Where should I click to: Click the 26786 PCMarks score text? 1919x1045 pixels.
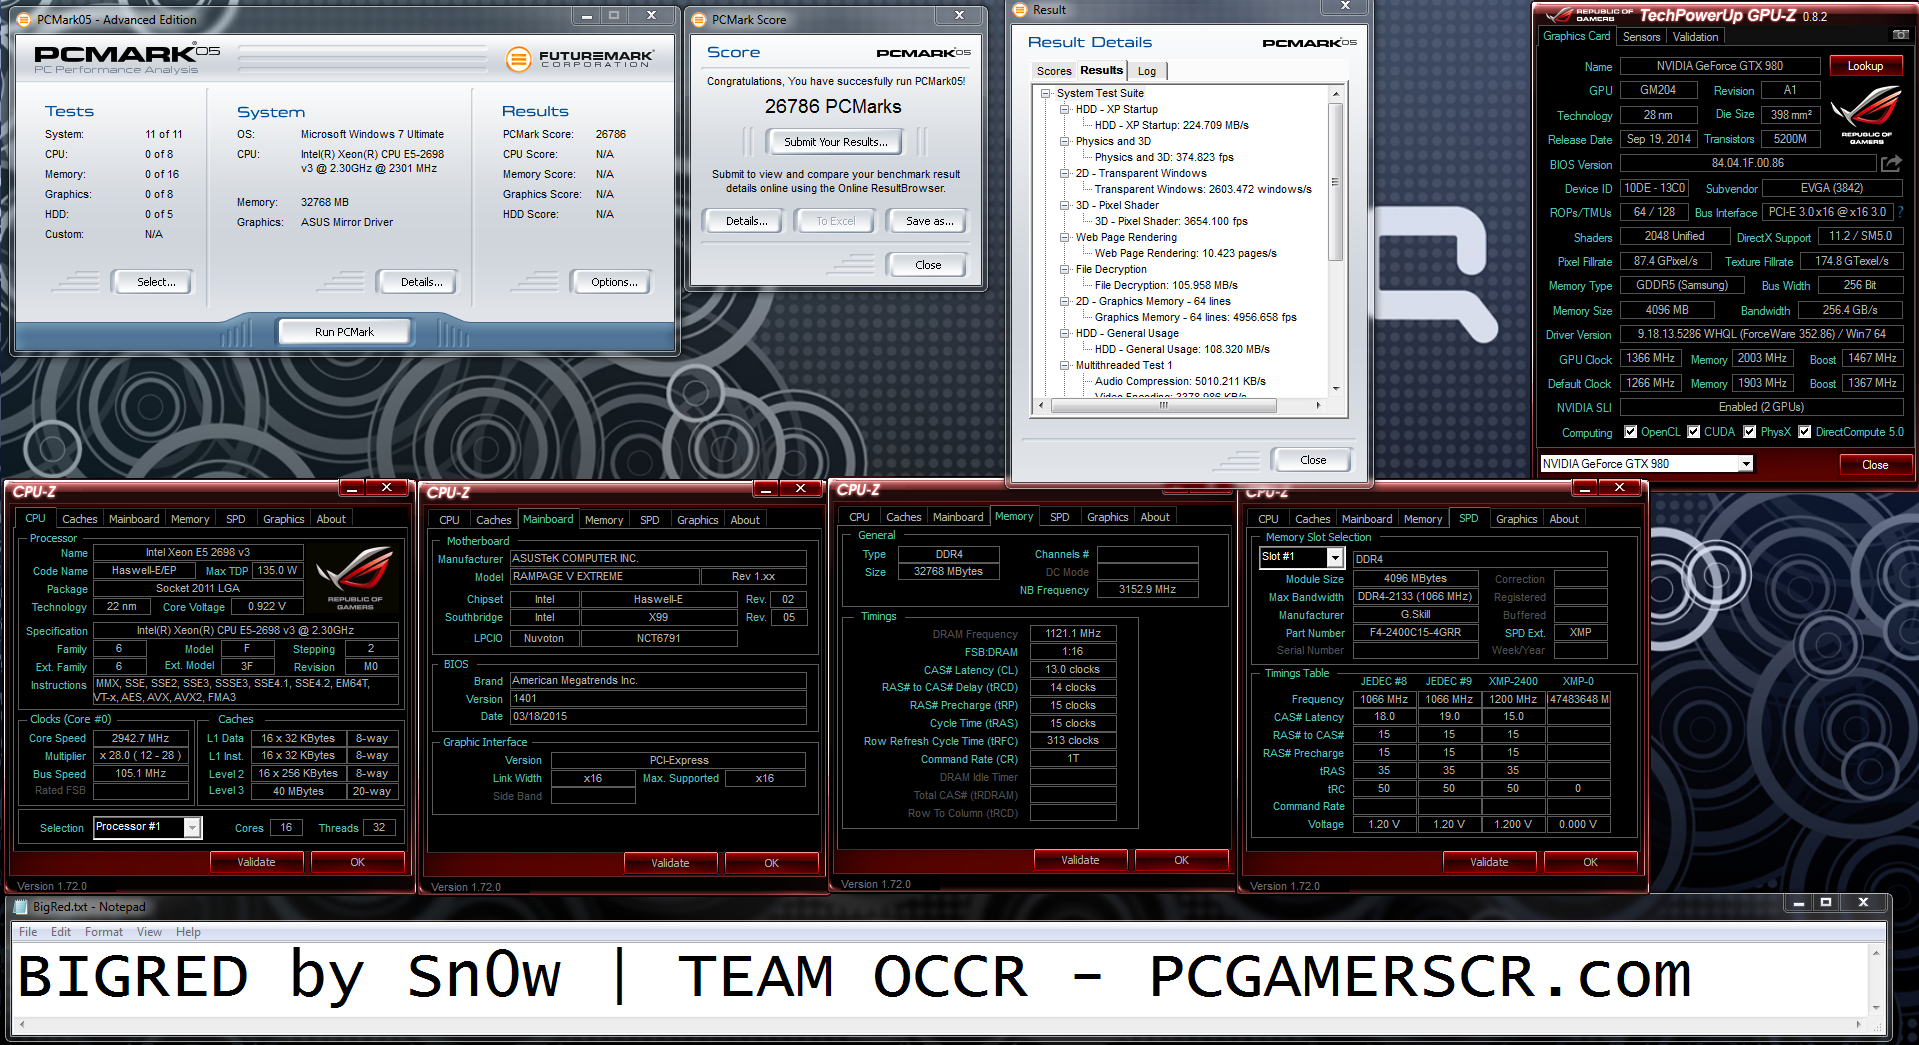pos(833,107)
